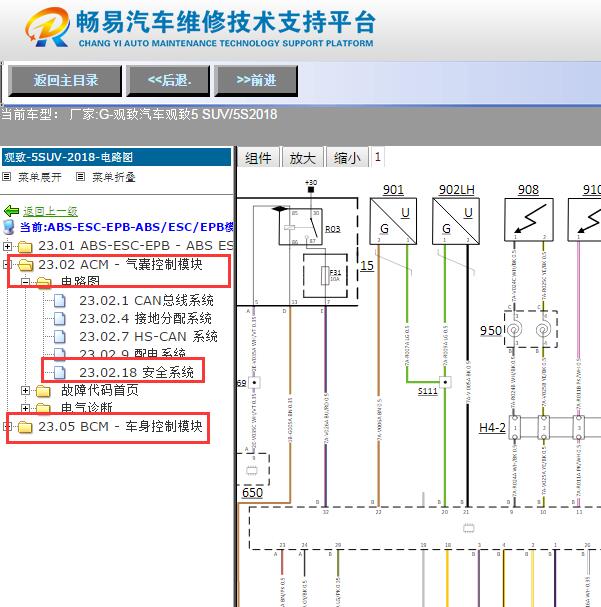Image resolution: width=601 pixels, height=607 pixels.
Task: Click document icon for 23.02.1 CAN总线系统
Action: pyautogui.click(x=60, y=300)
